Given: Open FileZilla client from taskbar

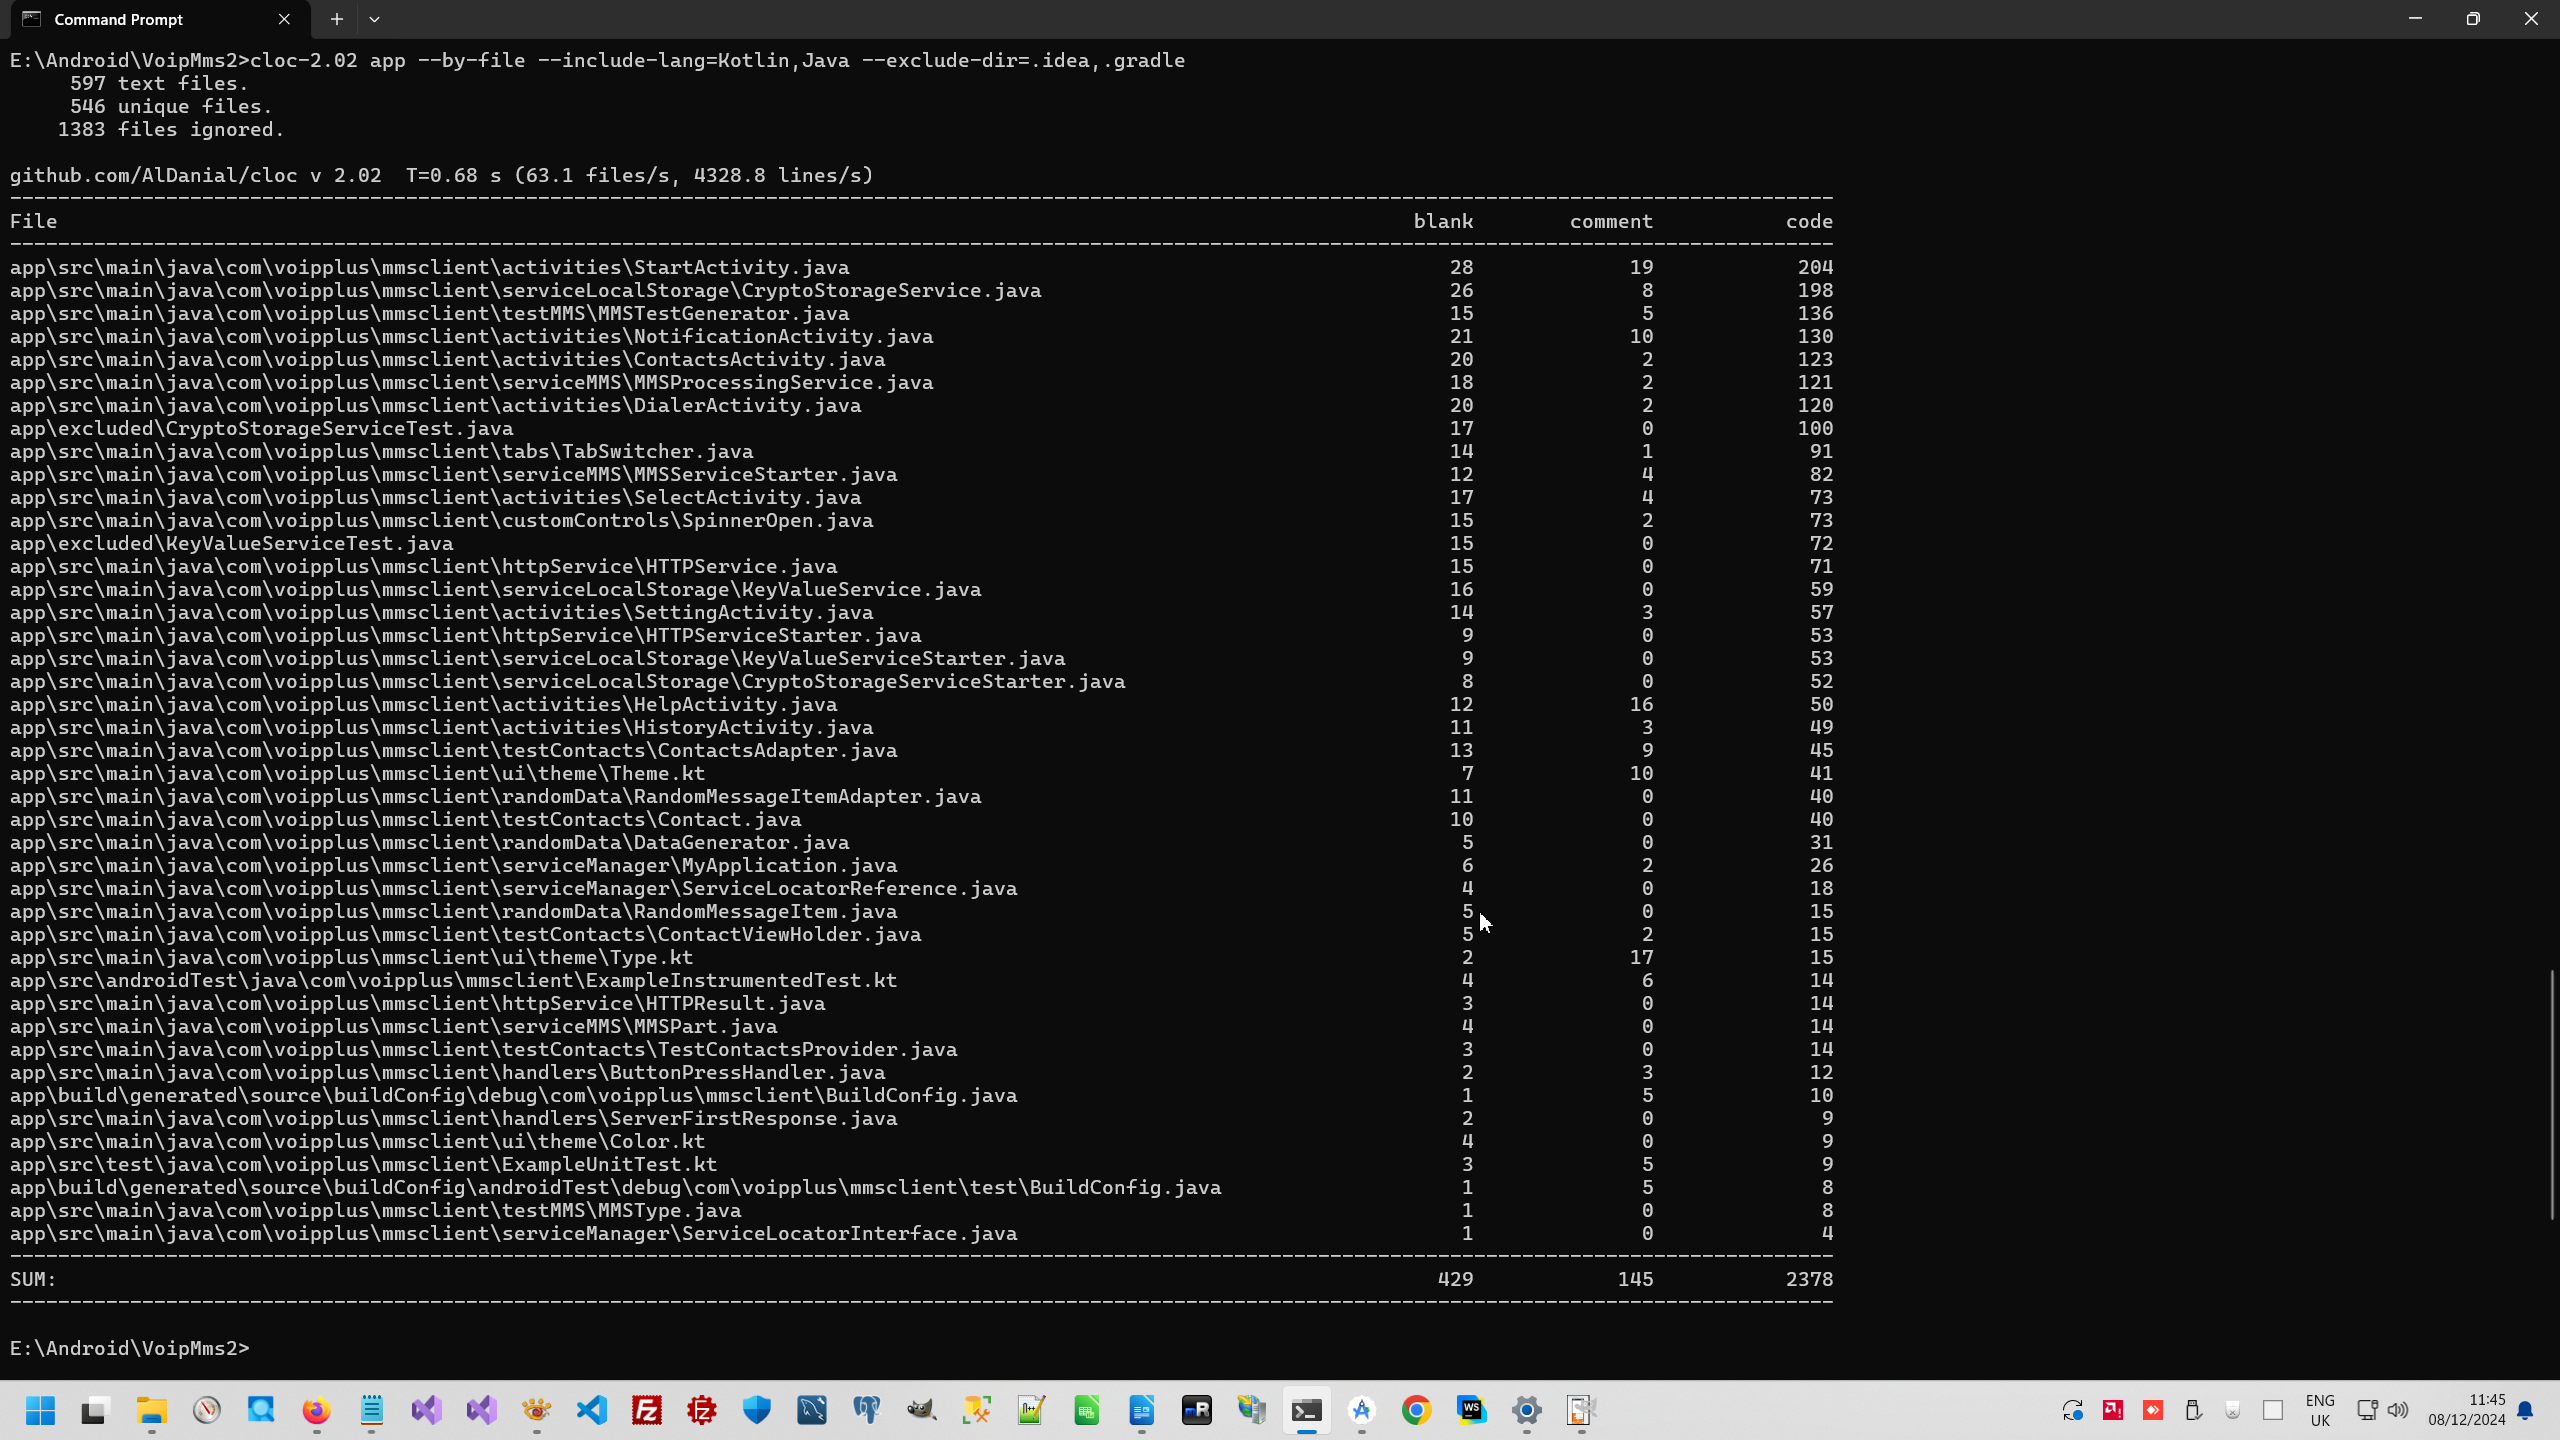Looking at the screenshot, I should 647,1410.
